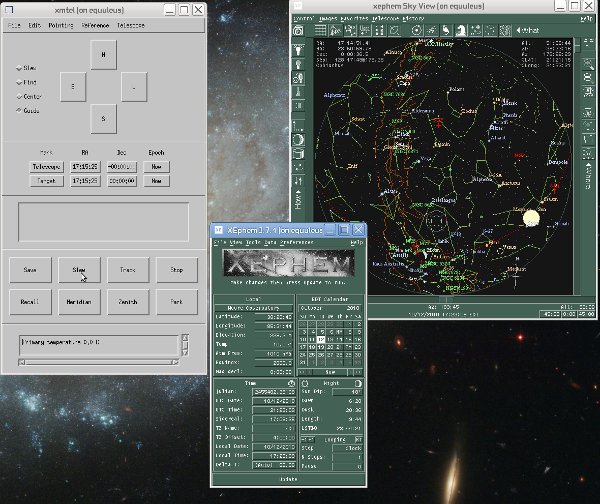Open the History menu in Sky View
600x504 pixels.
(x=413, y=18)
